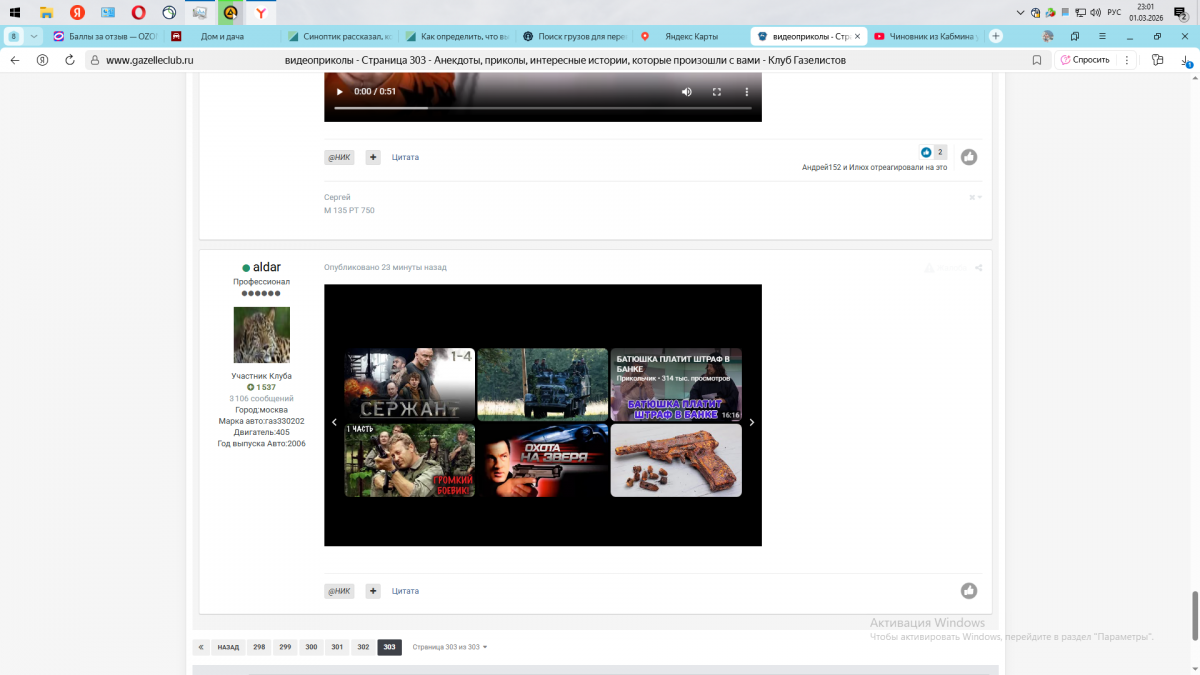Go to the previous video suggestions using the left arrow
The height and width of the screenshot is (675, 1200).
coord(334,423)
